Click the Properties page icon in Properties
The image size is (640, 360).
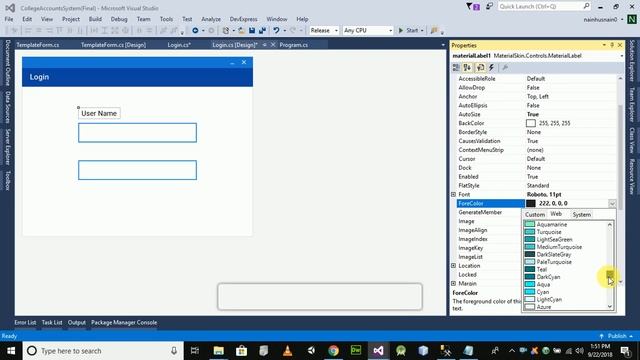click(x=480, y=68)
